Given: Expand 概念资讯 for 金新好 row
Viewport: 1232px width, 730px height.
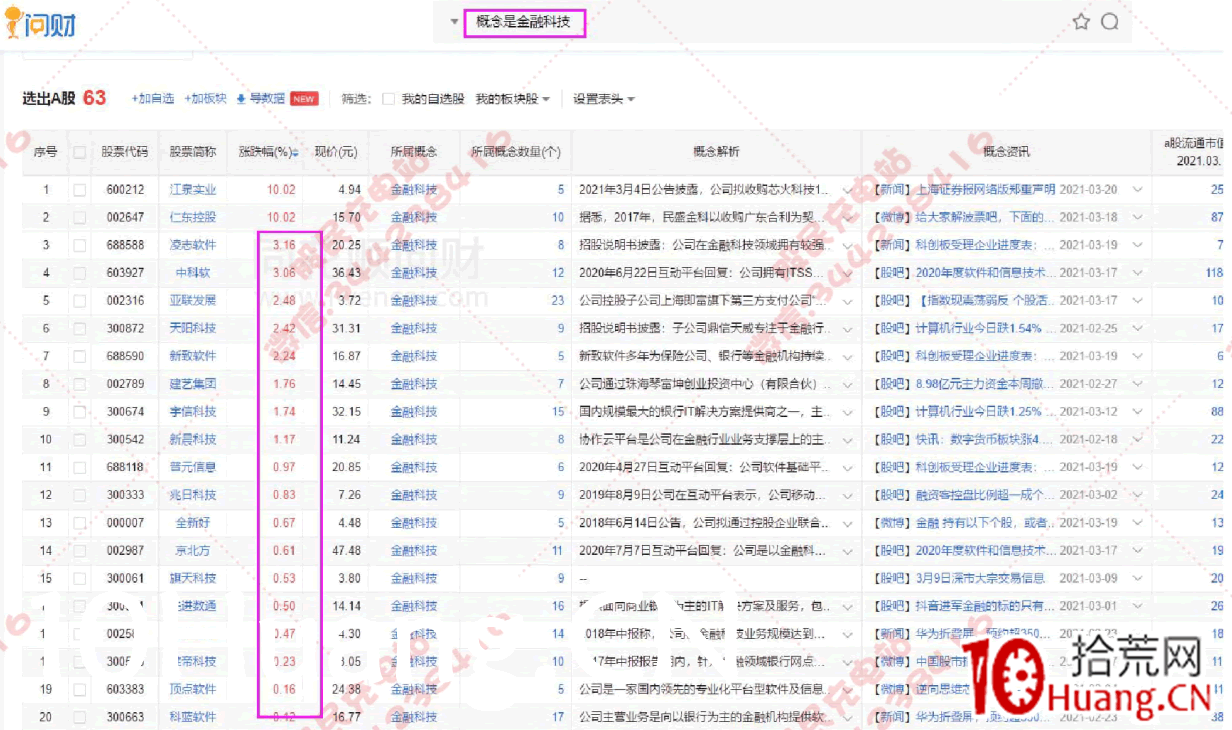Looking at the screenshot, I should (x=1137, y=523).
